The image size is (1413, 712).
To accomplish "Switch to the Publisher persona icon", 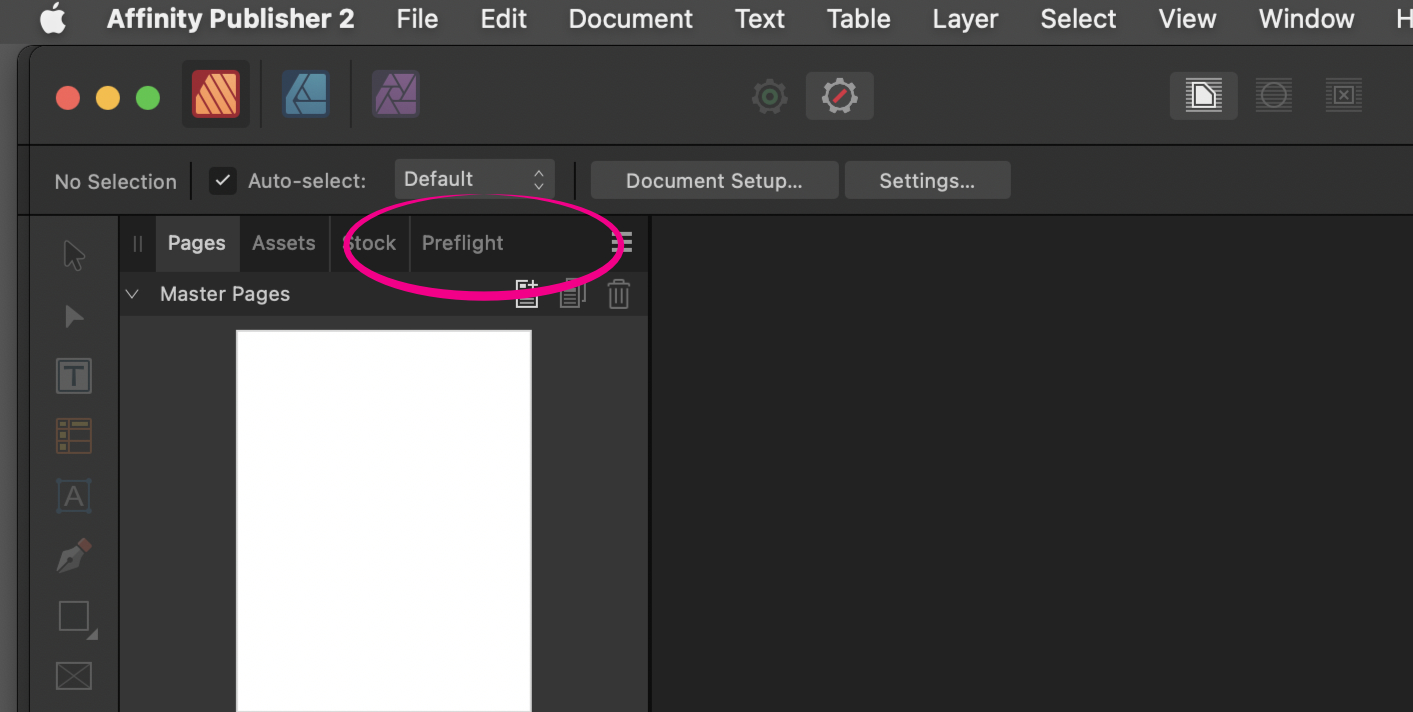I will [x=216, y=95].
